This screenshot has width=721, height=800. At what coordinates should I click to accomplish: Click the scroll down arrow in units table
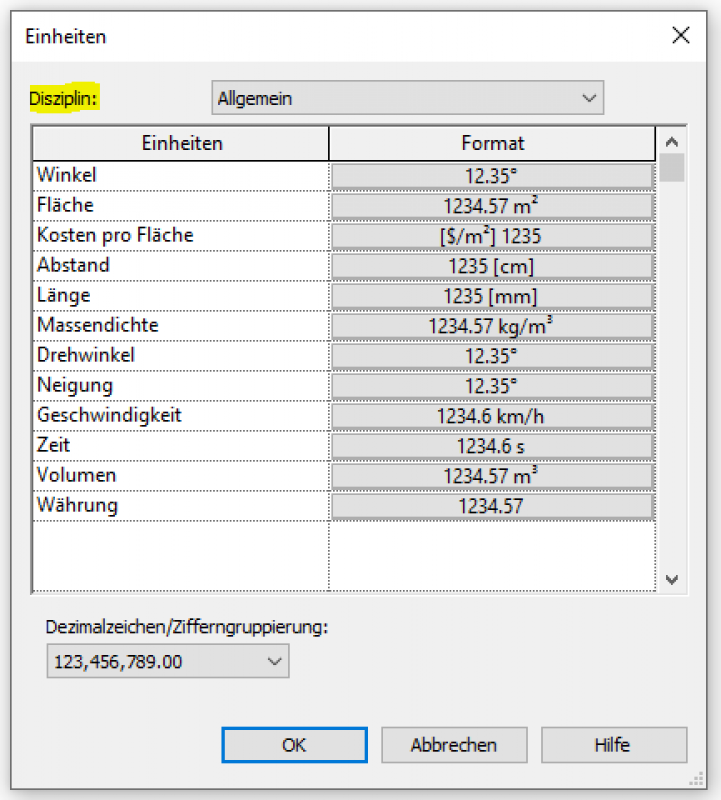coord(671,579)
